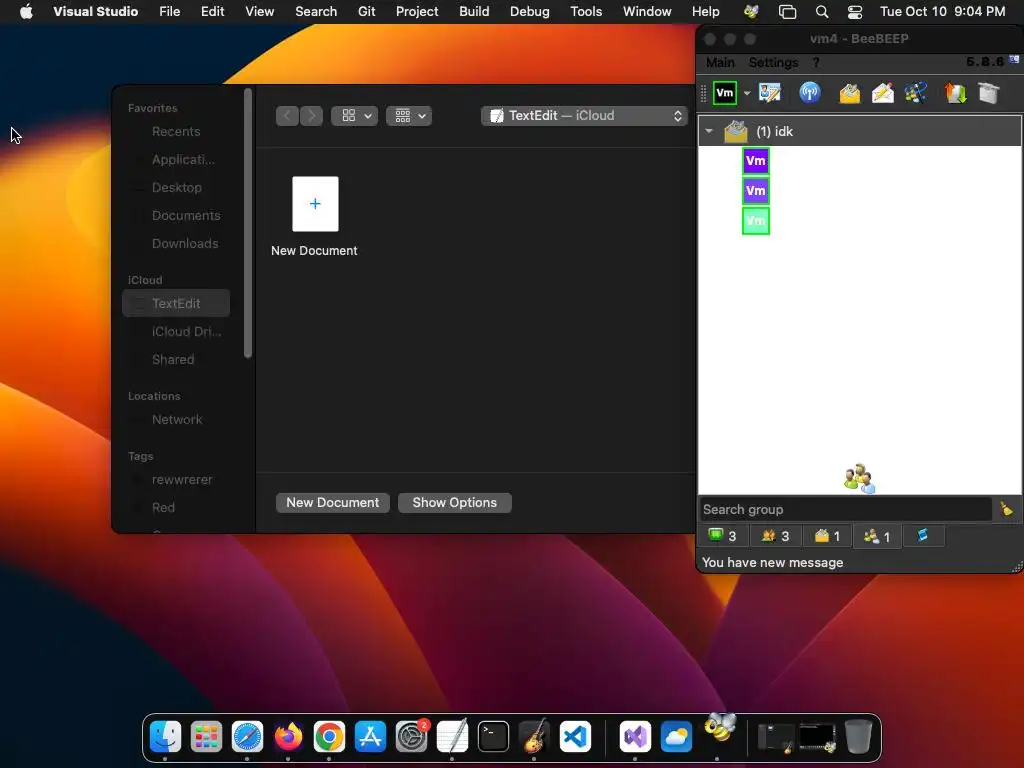This screenshot has height=768, width=1024.
Task: Open GarageBand from the Dock
Action: [x=534, y=737]
